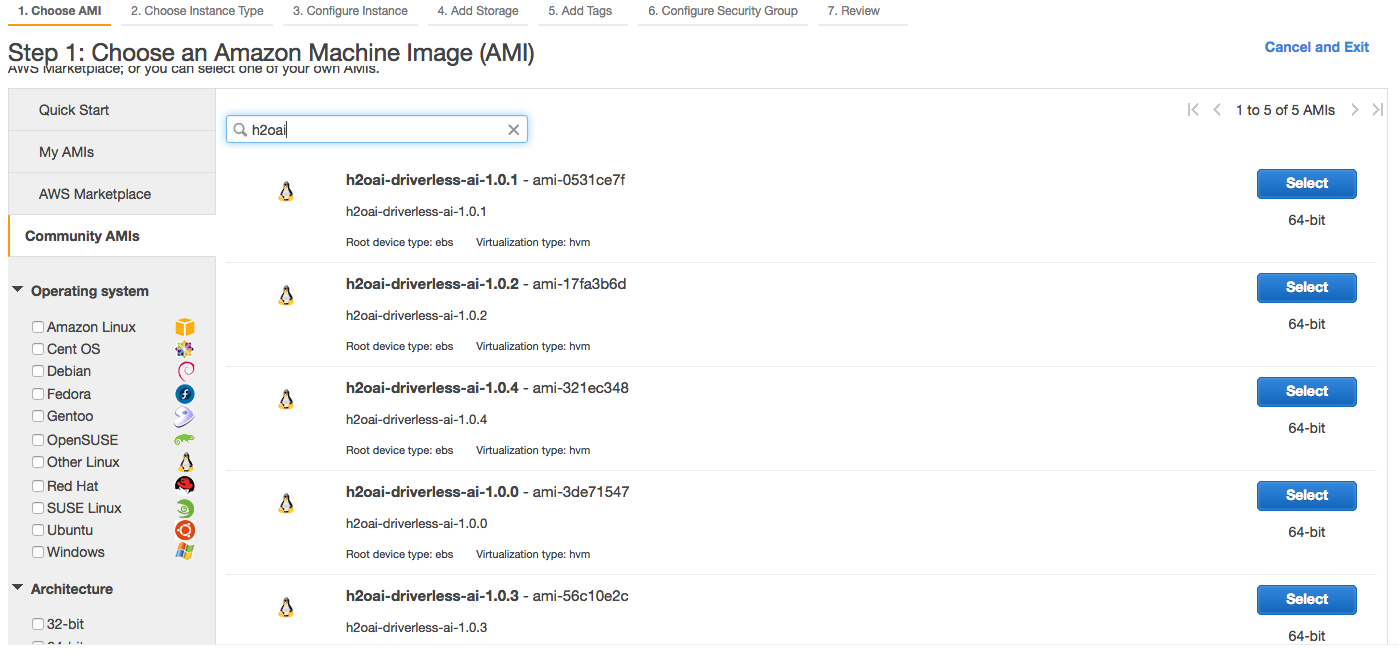The image size is (1399, 653).
Task: Click the Tux penguin icon beside h2oai-driverless-ai-1.0.1
Action: click(286, 190)
